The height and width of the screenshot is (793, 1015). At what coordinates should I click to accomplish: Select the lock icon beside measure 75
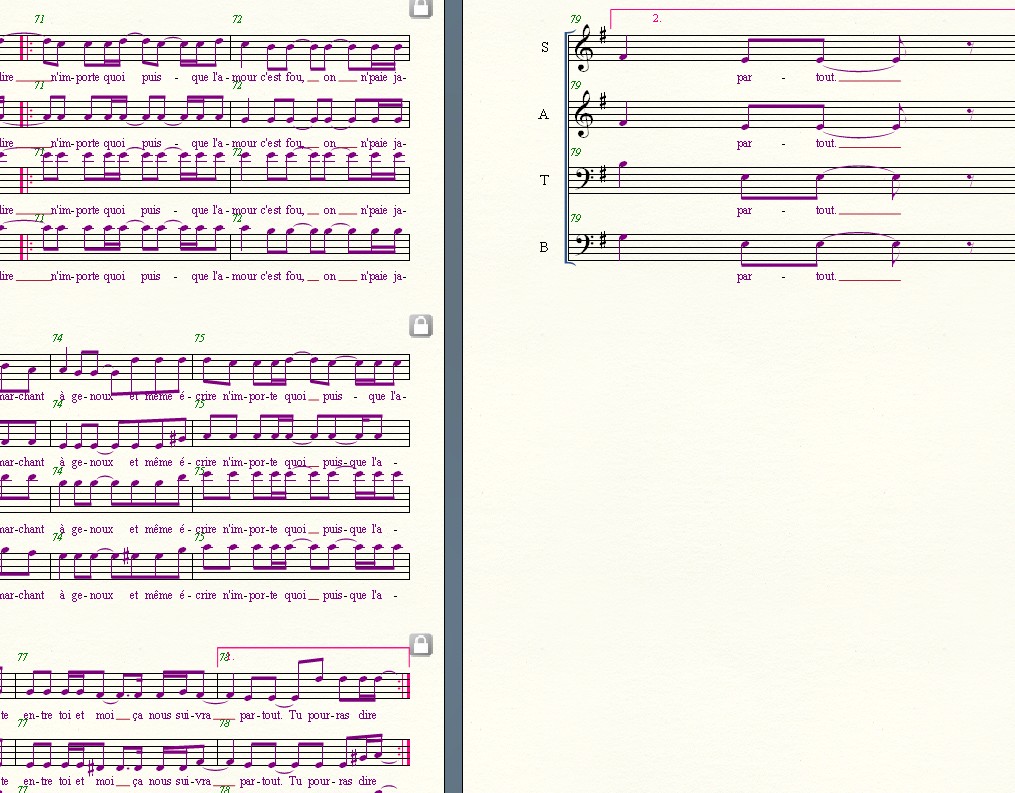pyautogui.click(x=421, y=326)
